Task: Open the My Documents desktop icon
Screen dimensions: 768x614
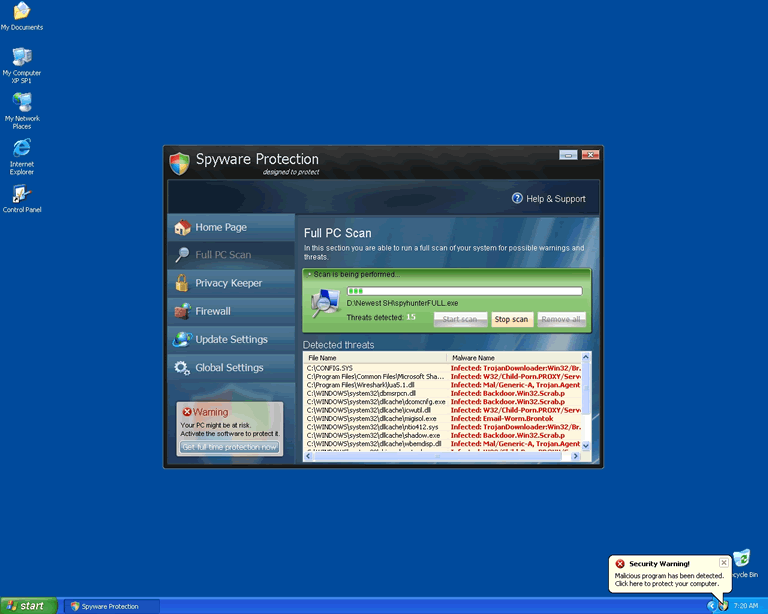Action: [x=21, y=12]
